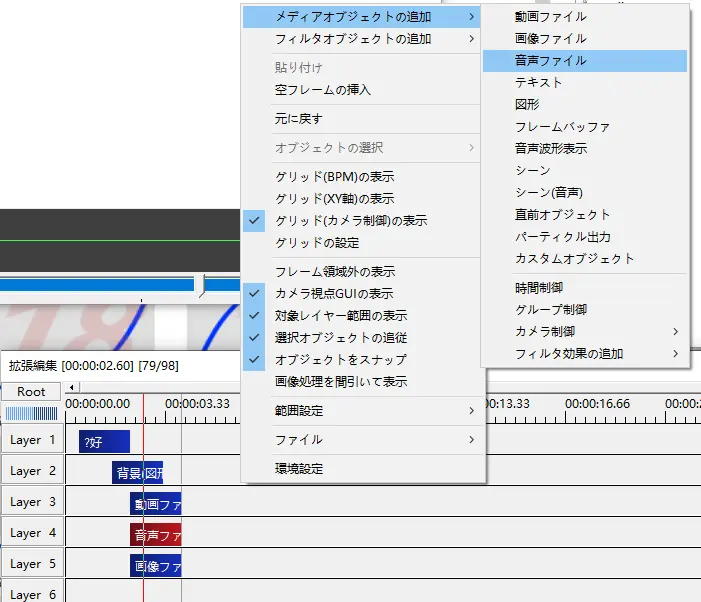Click the timeline zoom scale bars
Viewport: 701px width, 602px height.
click(x=31, y=414)
